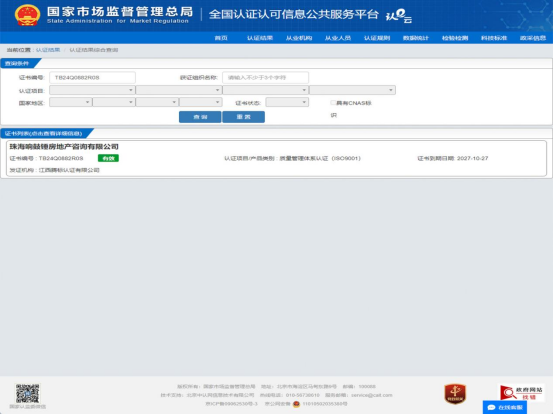Open the 在线客服 chat widget

pos(505,407)
